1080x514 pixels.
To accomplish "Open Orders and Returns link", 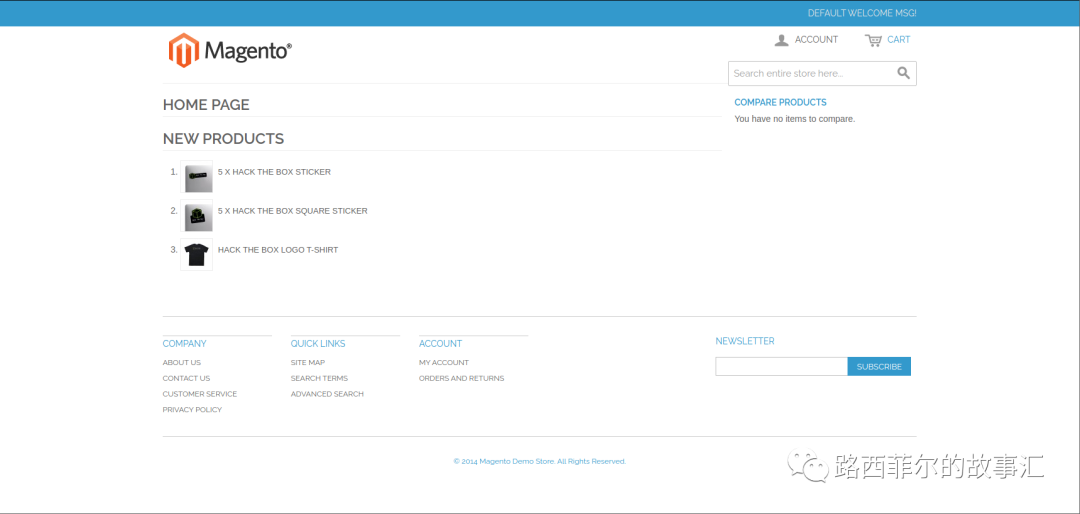I will click(x=461, y=378).
